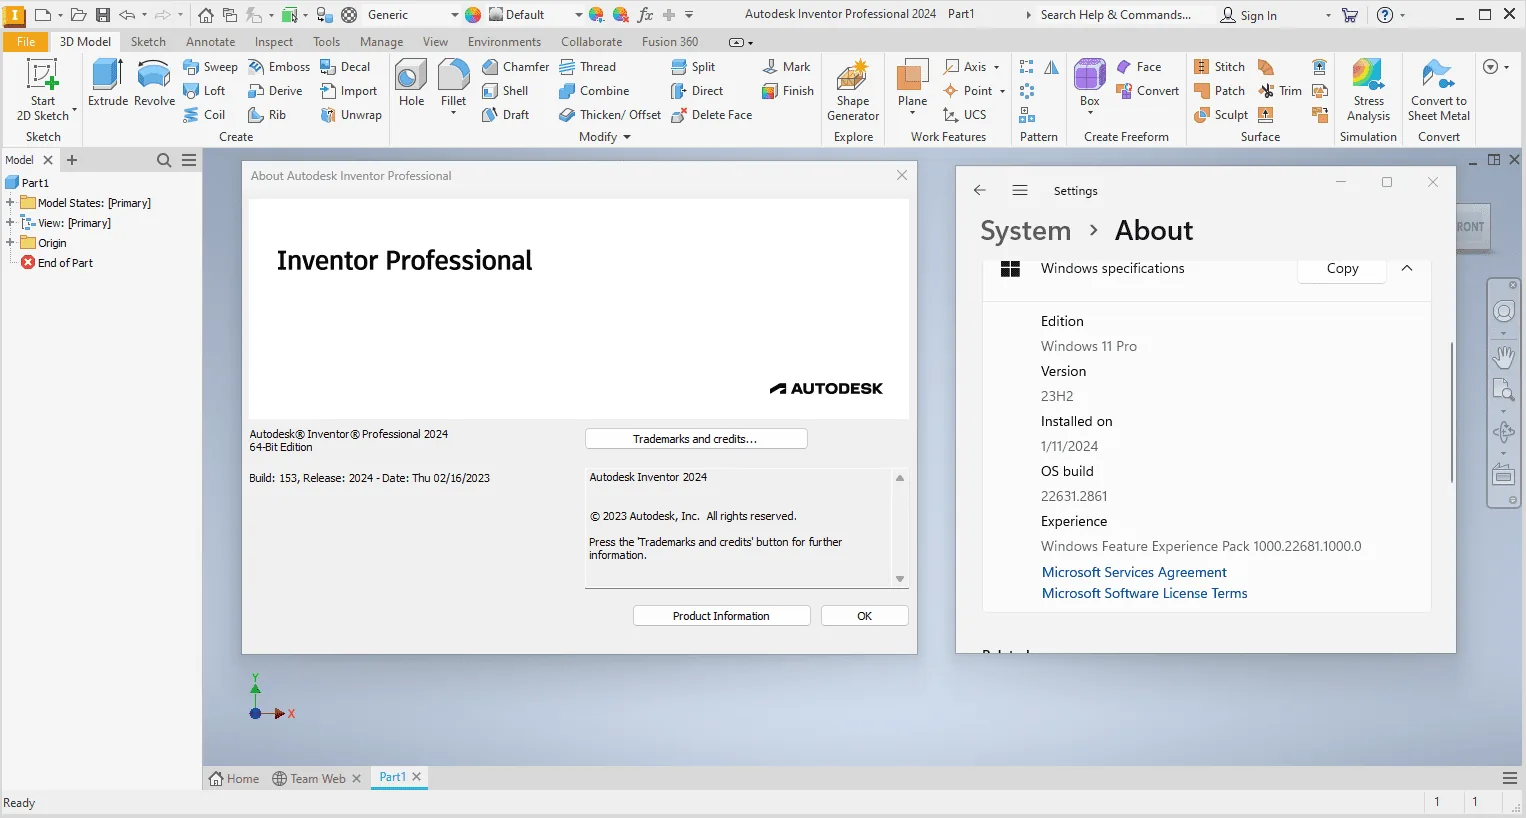The image size is (1526, 818).
Task: Apply a Decal
Action: click(x=345, y=67)
